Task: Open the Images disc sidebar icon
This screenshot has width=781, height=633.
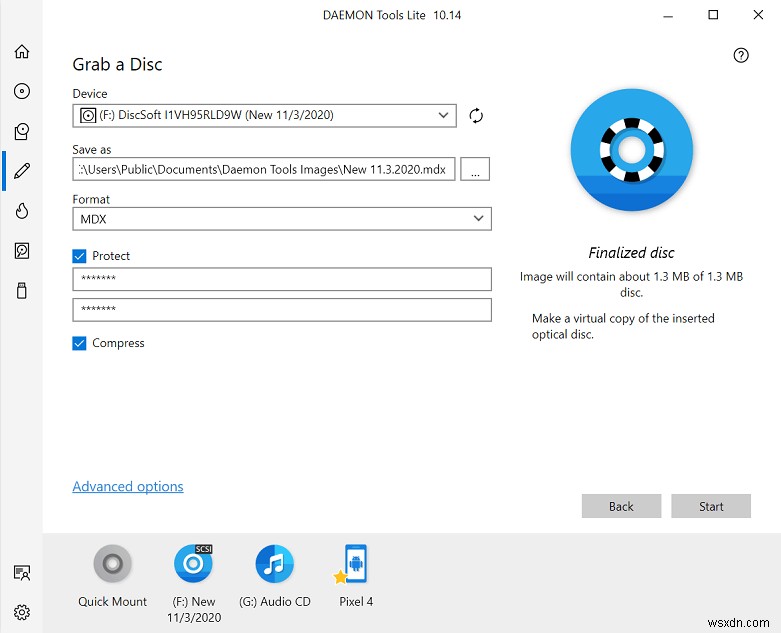Action: coord(22,91)
